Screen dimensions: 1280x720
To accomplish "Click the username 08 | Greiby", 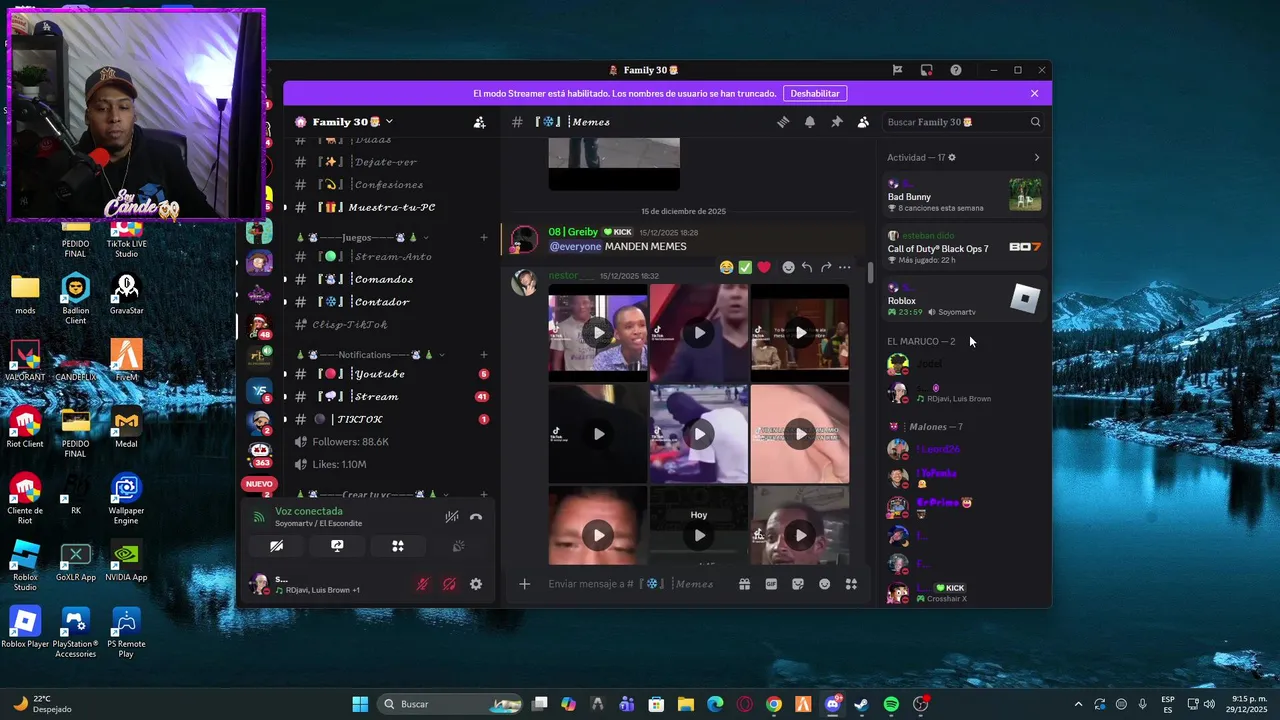I will 572,232.
